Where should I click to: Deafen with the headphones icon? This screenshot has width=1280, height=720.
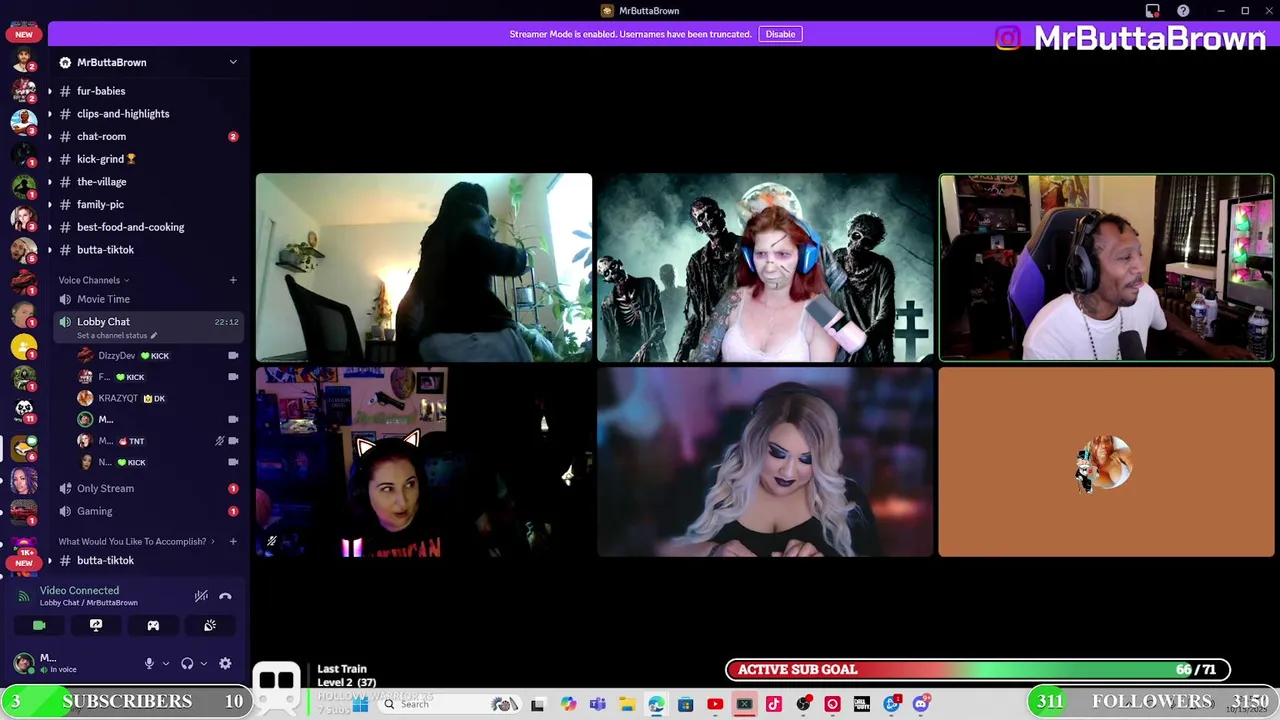(x=187, y=663)
